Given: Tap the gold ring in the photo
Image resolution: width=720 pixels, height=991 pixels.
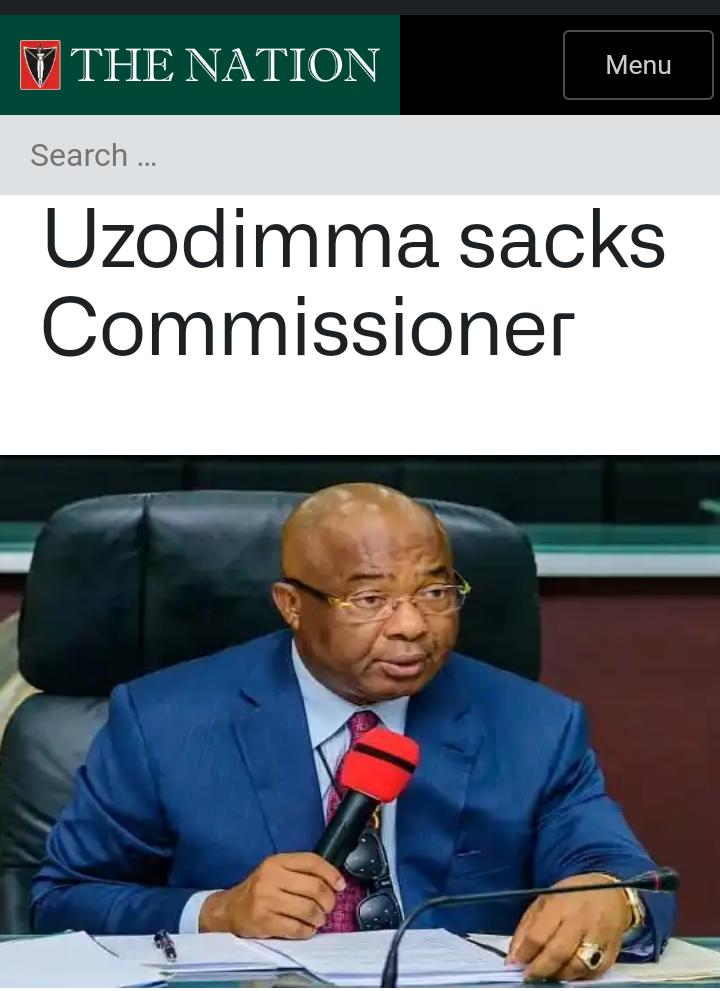Looking at the screenshot, I should tap(592, 954).
